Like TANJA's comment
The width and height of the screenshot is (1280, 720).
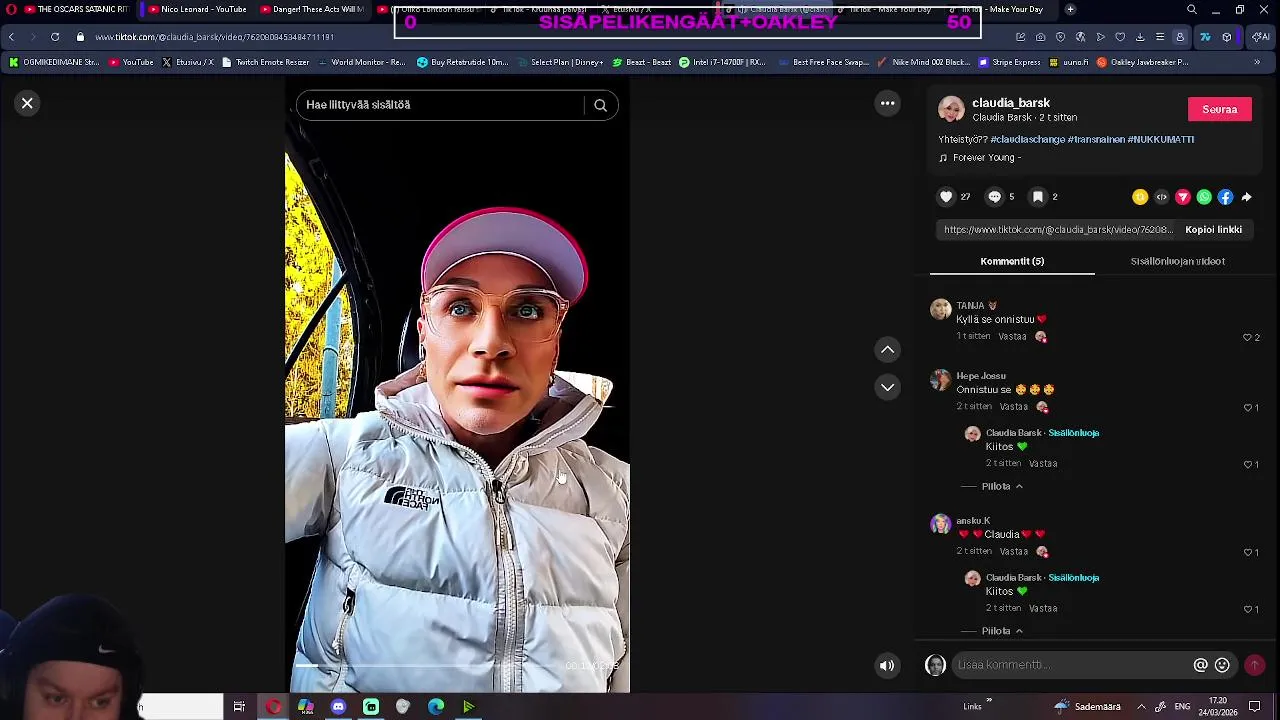(1247, 337)
